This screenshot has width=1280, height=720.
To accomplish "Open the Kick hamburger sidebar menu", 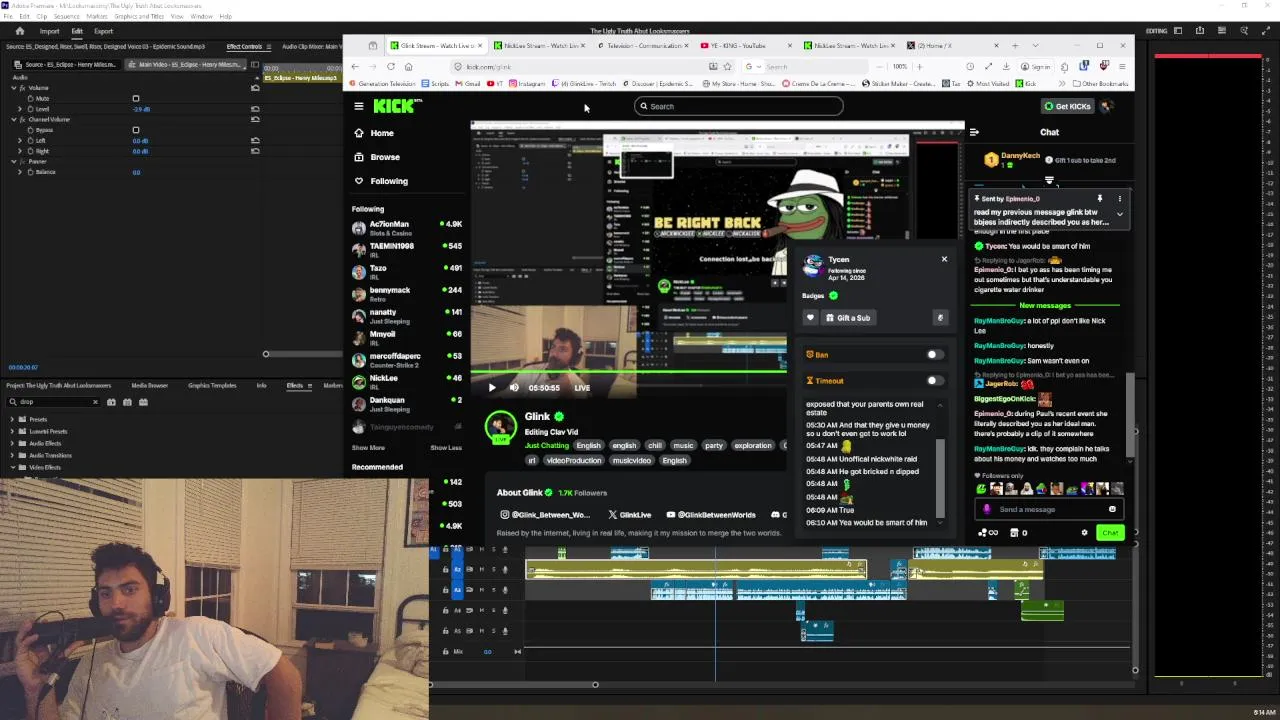I will [x=359, y=106].
